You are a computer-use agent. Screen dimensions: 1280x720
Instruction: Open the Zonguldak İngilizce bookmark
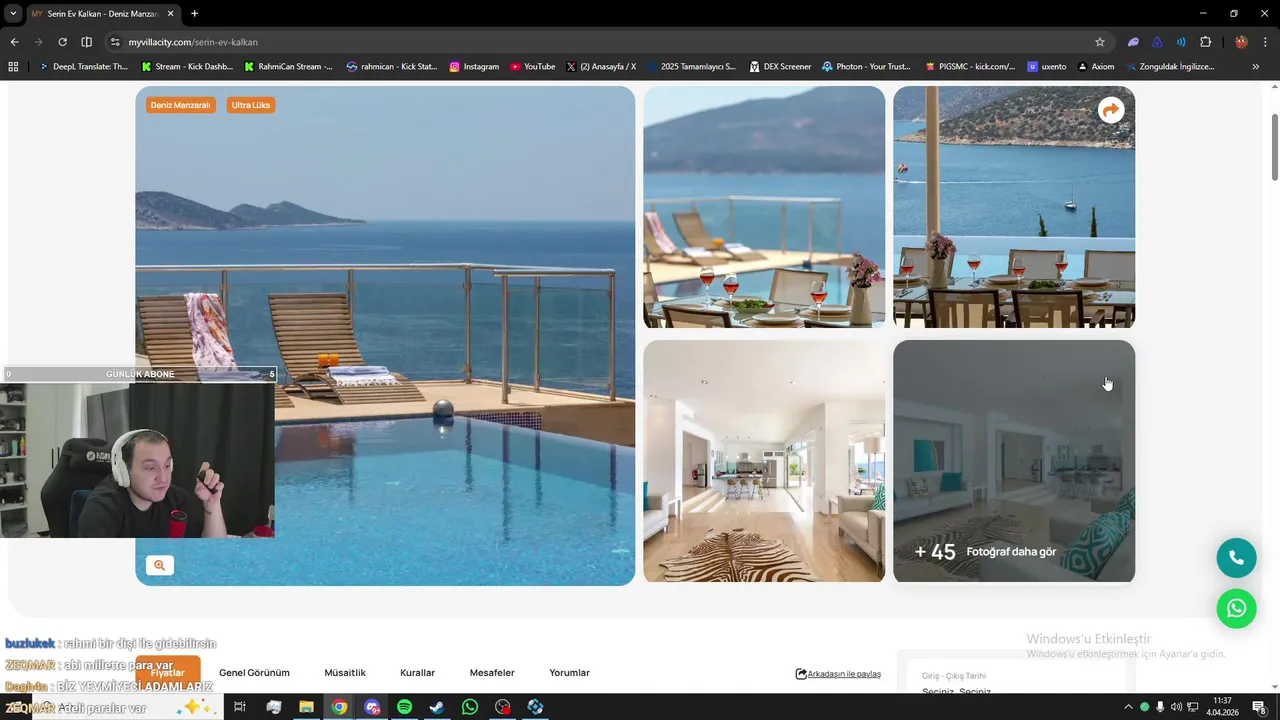click(x=1169, y=67)
